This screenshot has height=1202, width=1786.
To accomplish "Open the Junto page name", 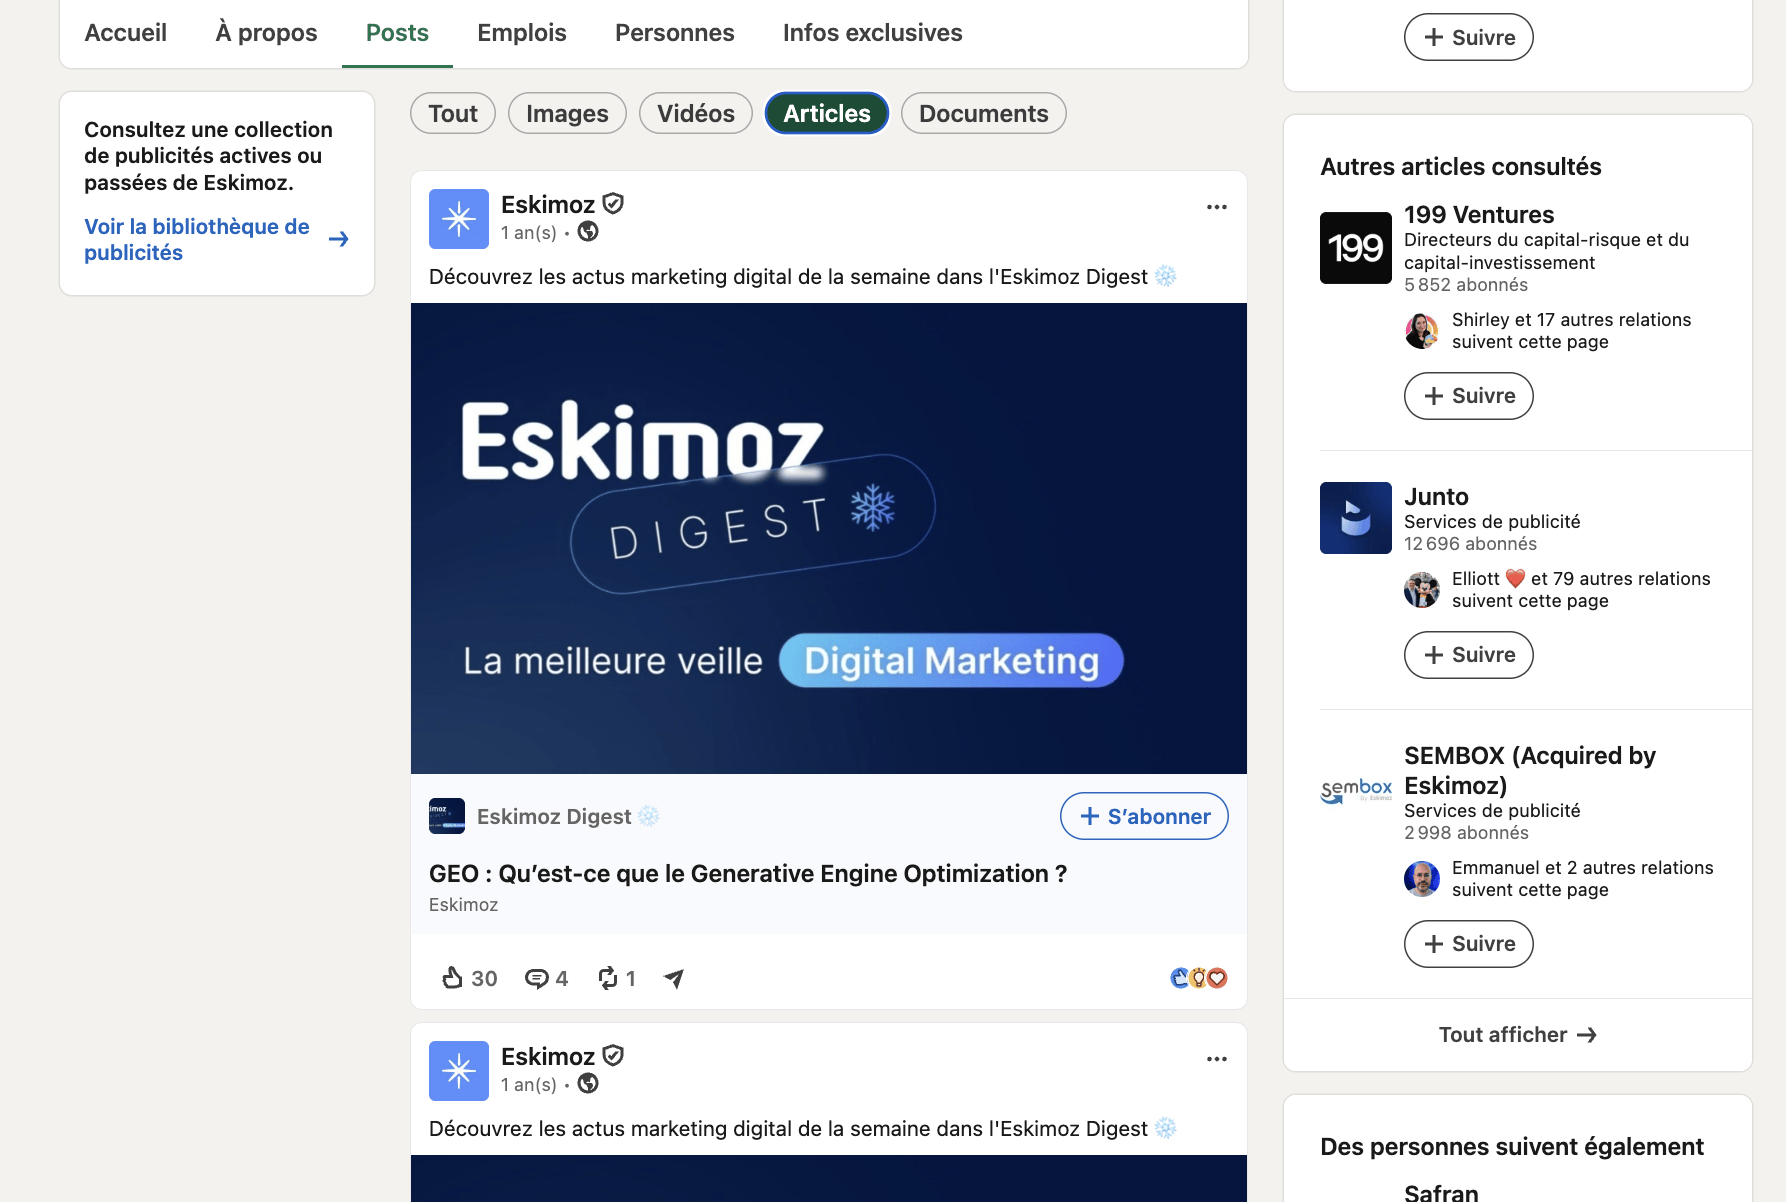I will click(1436, 497).
